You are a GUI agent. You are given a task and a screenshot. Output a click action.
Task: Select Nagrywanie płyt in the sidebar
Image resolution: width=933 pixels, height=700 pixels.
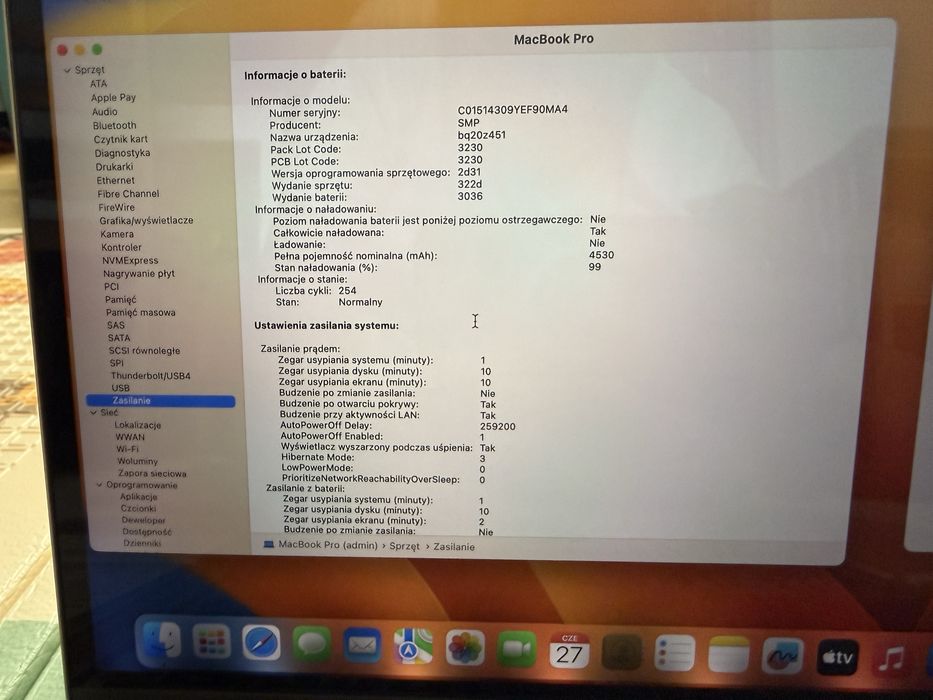(139, 274)
